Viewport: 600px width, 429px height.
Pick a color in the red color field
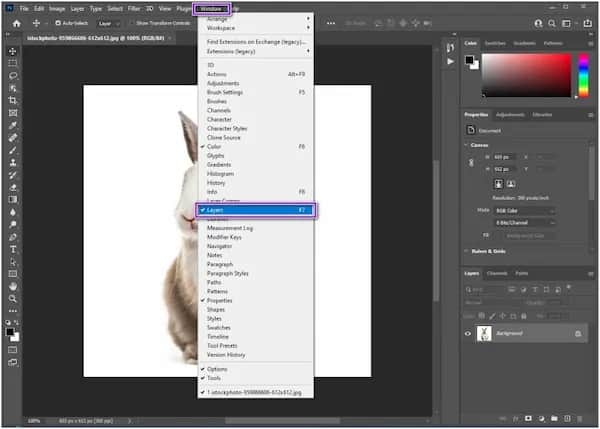pos(526,75)
